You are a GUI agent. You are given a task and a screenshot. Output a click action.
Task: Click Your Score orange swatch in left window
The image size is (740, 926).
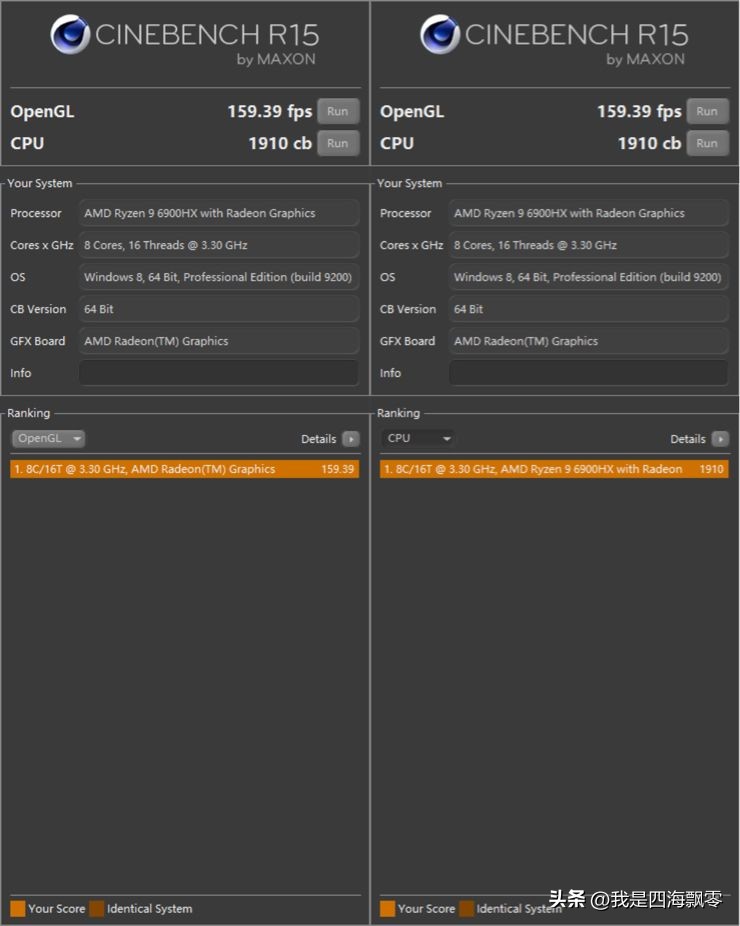click(x=18, y=908)
